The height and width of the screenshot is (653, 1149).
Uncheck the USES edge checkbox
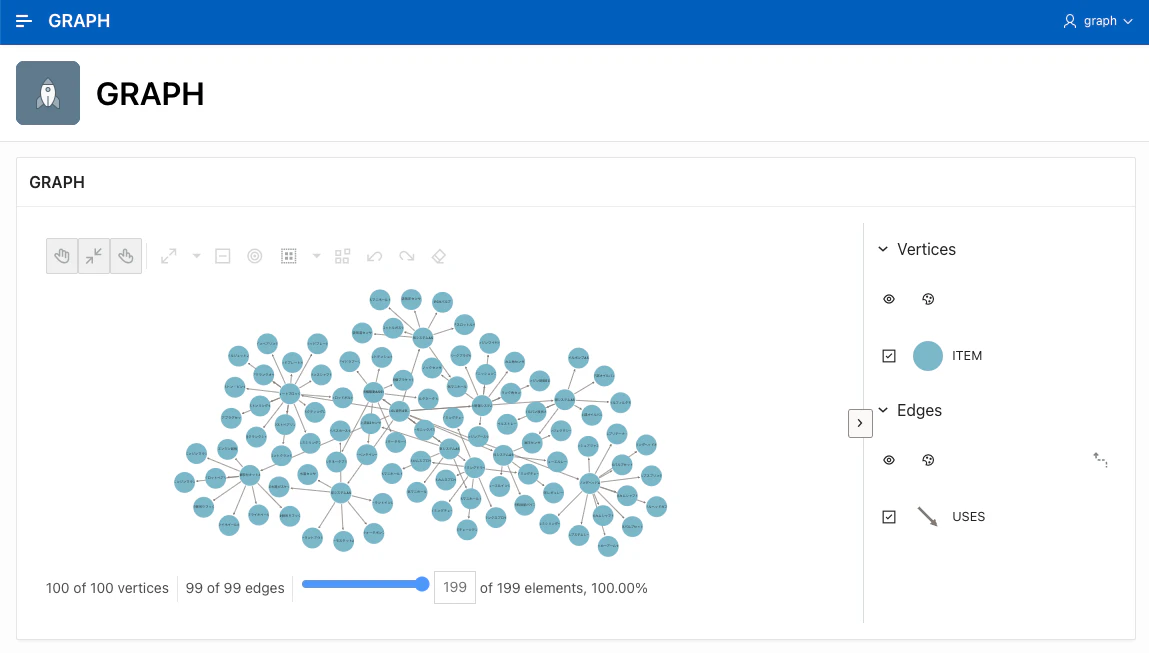coord(889,517)
